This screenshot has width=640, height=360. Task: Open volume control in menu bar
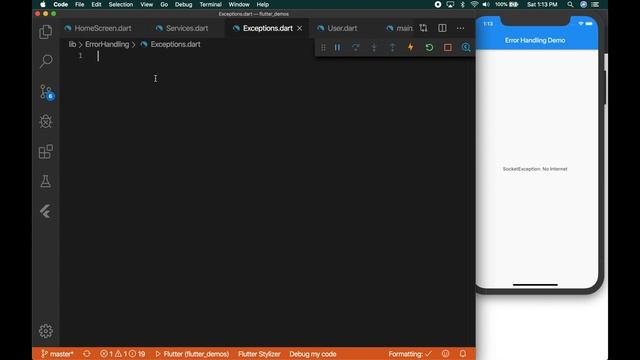coord(486,4)
